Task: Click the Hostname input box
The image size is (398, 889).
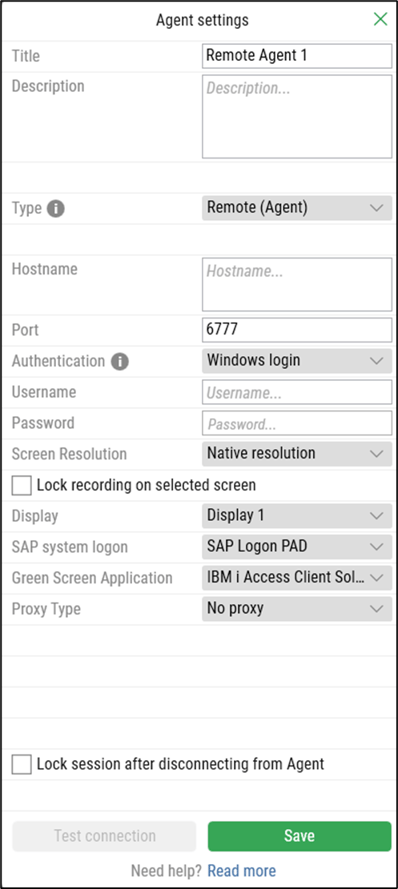Action: click(297, 285)
